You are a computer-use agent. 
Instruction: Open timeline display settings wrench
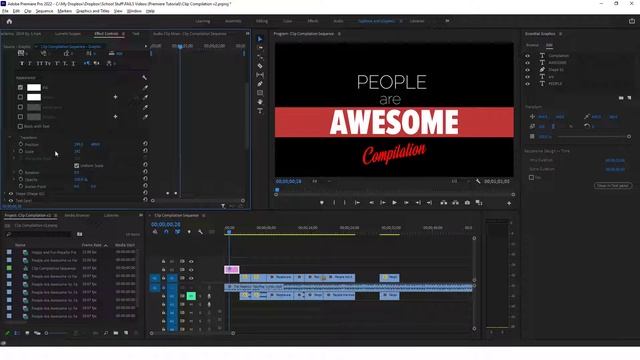pyautogui.click(x=200, y=232)
